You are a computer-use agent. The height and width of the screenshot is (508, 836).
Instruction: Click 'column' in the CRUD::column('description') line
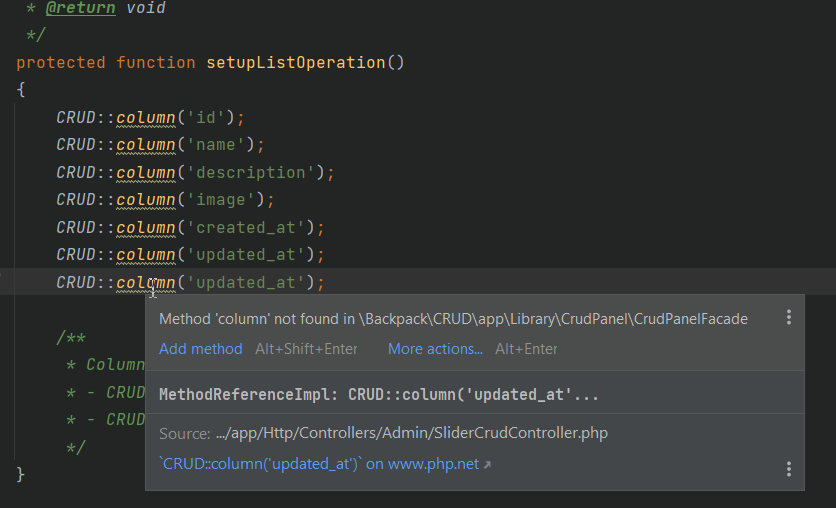146,173
